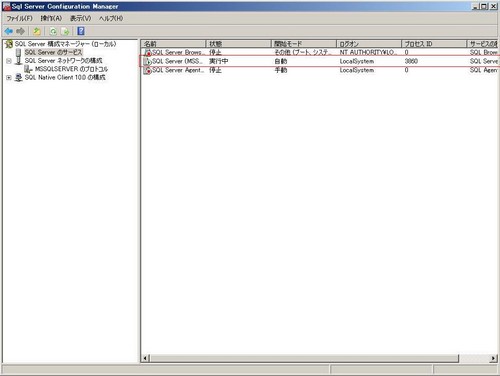Select SQL Server ネットワークの構成 in the tree
This screenshot has height=376, width=500.
(63, 61)
